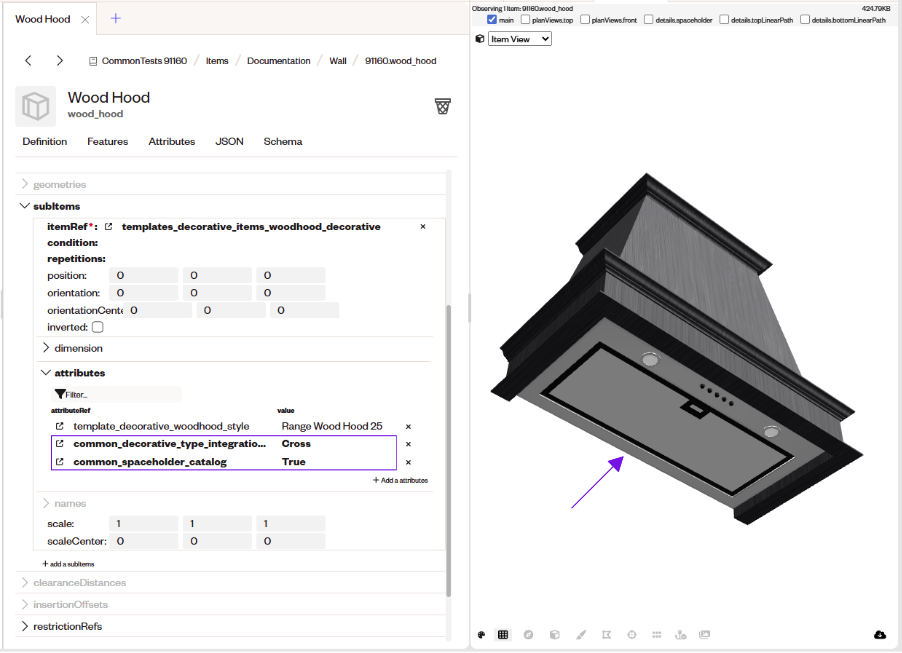Image resolution: width=902 pixels, height=653 pixels.
Task: Click the attributes Filter field
Action: (117, 395)
